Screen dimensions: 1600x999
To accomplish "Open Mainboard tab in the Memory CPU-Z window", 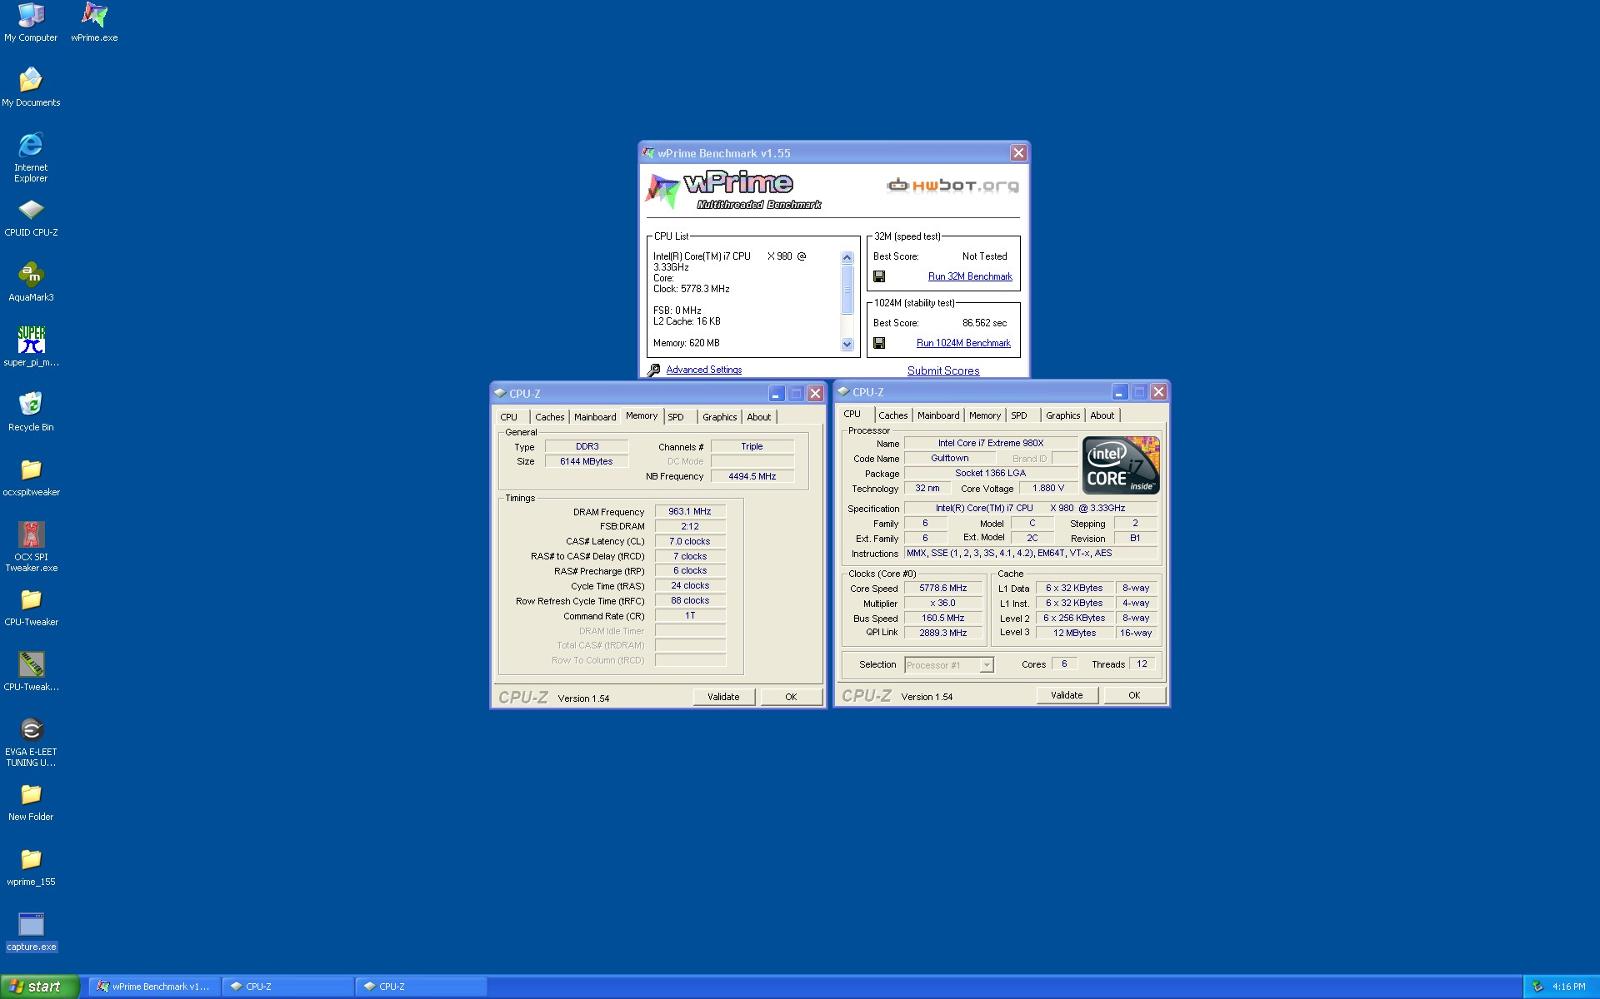I will click(595, 418).
